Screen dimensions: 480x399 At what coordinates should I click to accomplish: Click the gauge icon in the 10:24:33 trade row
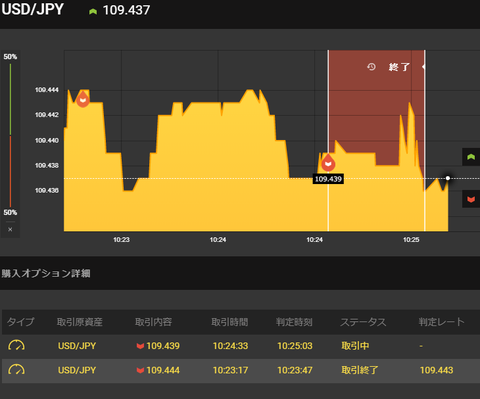coord(16,346)
